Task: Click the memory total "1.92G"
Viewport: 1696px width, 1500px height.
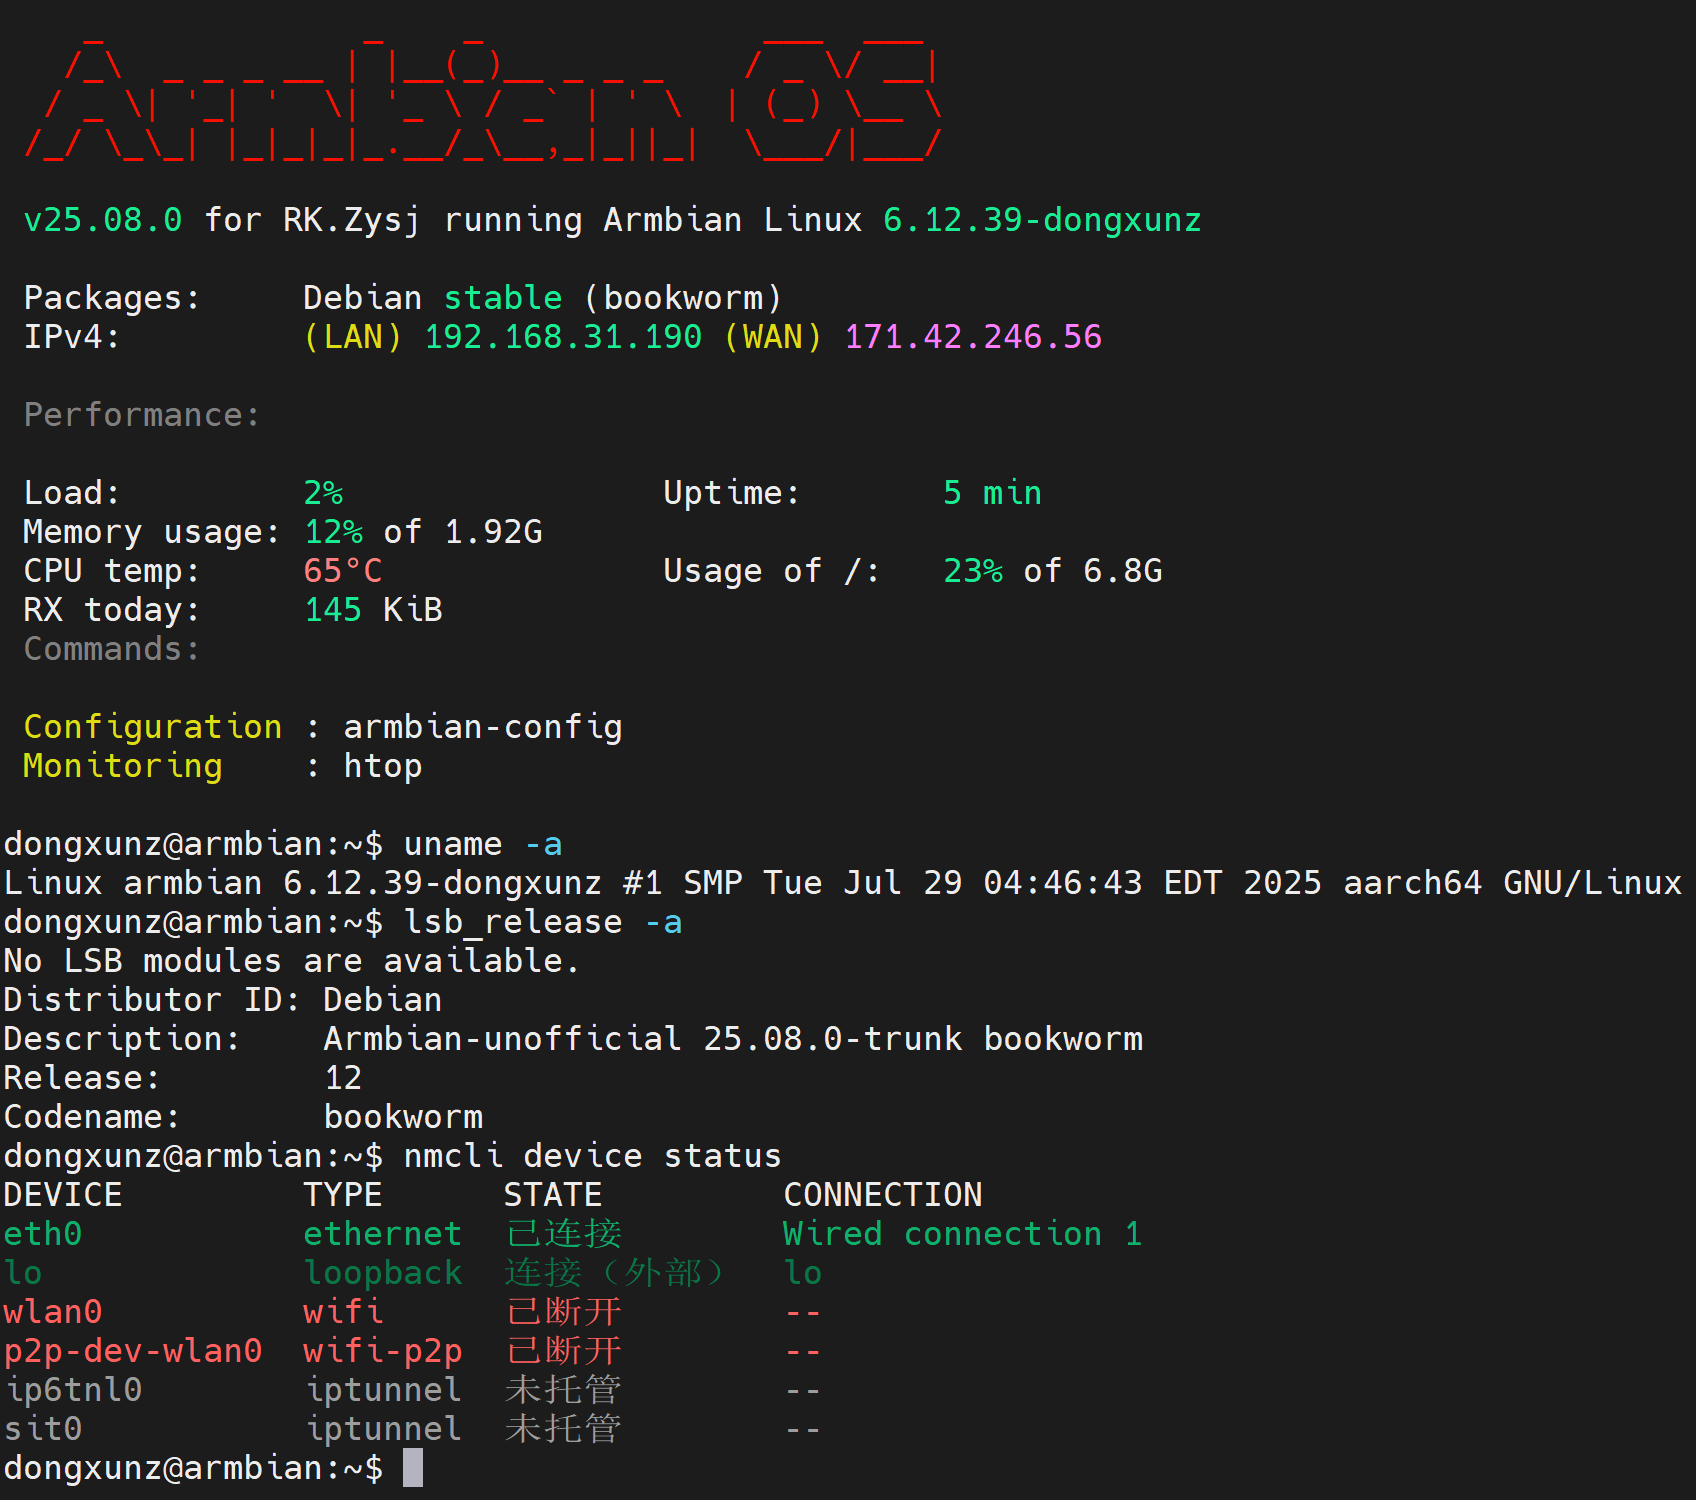Action: (493, 532)
